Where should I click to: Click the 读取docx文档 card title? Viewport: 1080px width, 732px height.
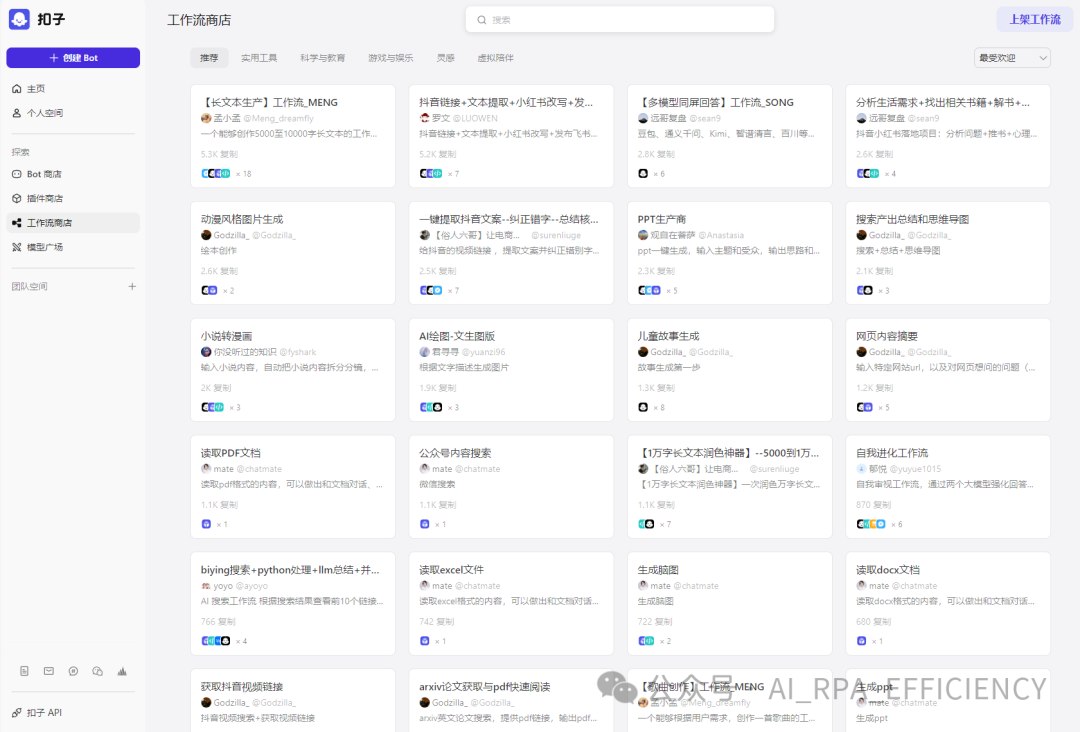point(888,570)
